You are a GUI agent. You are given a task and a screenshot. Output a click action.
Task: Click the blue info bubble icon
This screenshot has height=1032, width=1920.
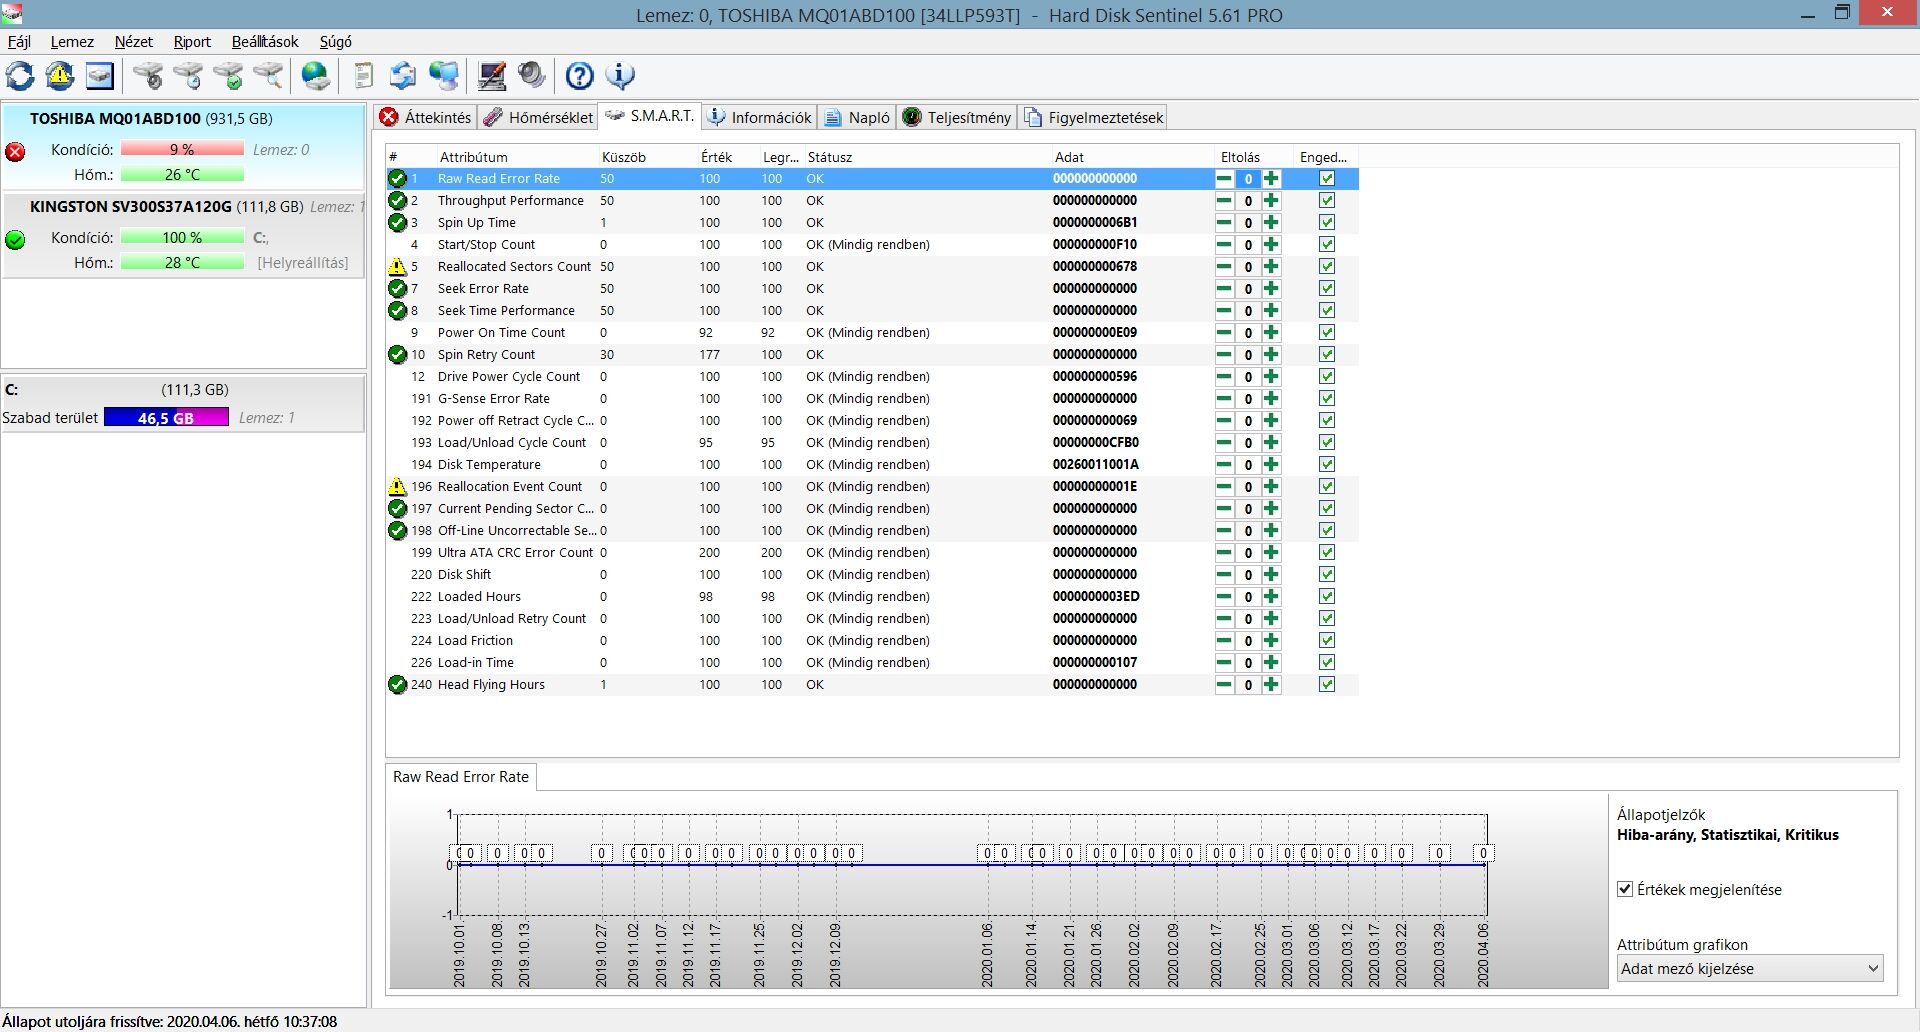click(x=620, y=76)
